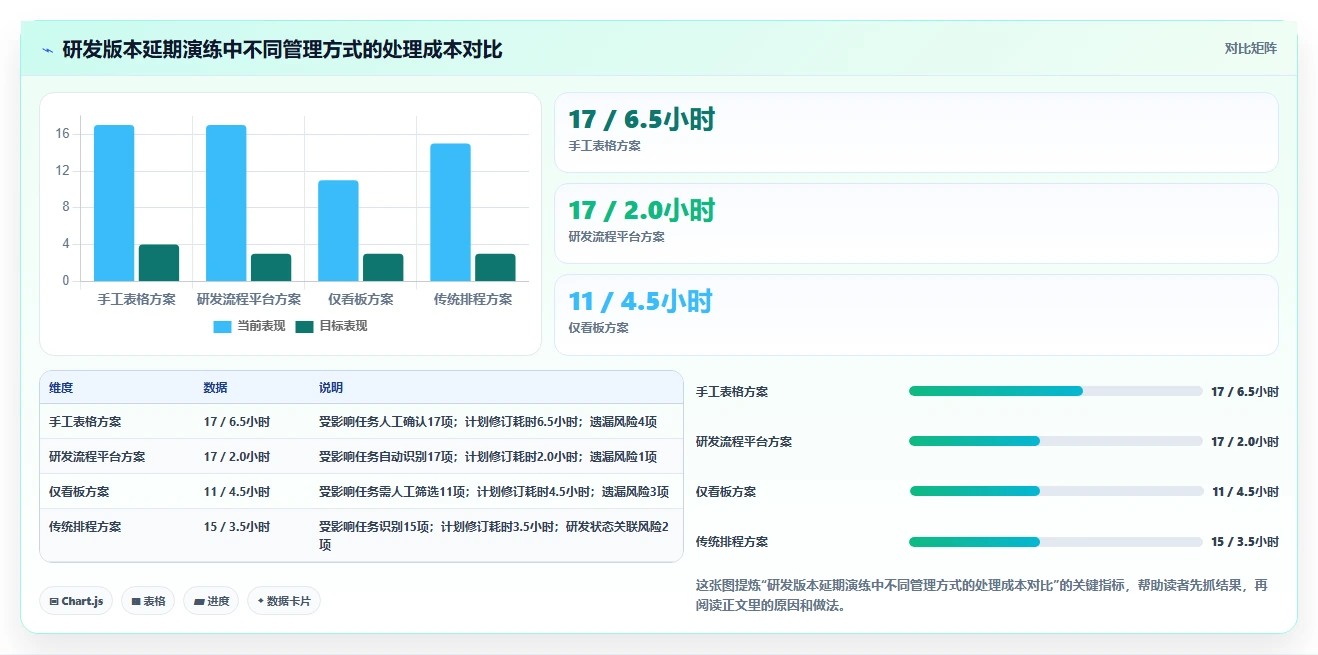Screen dimensions: 1318x655
Task: Click table cell 研发流程平台方案 in 维度 column
Action: tap(97, 457)
